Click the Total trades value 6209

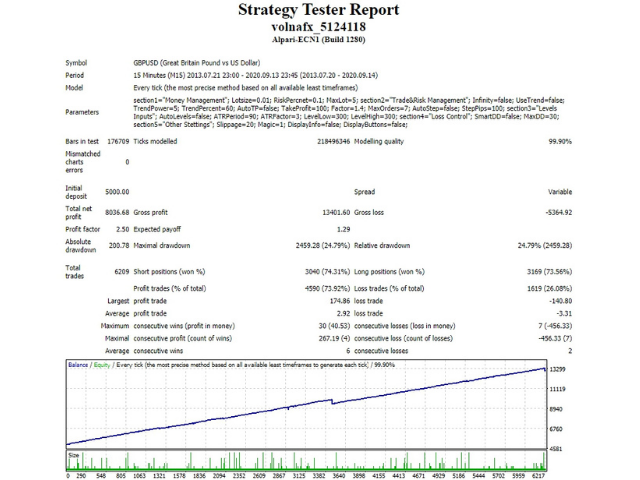(122, 272)
